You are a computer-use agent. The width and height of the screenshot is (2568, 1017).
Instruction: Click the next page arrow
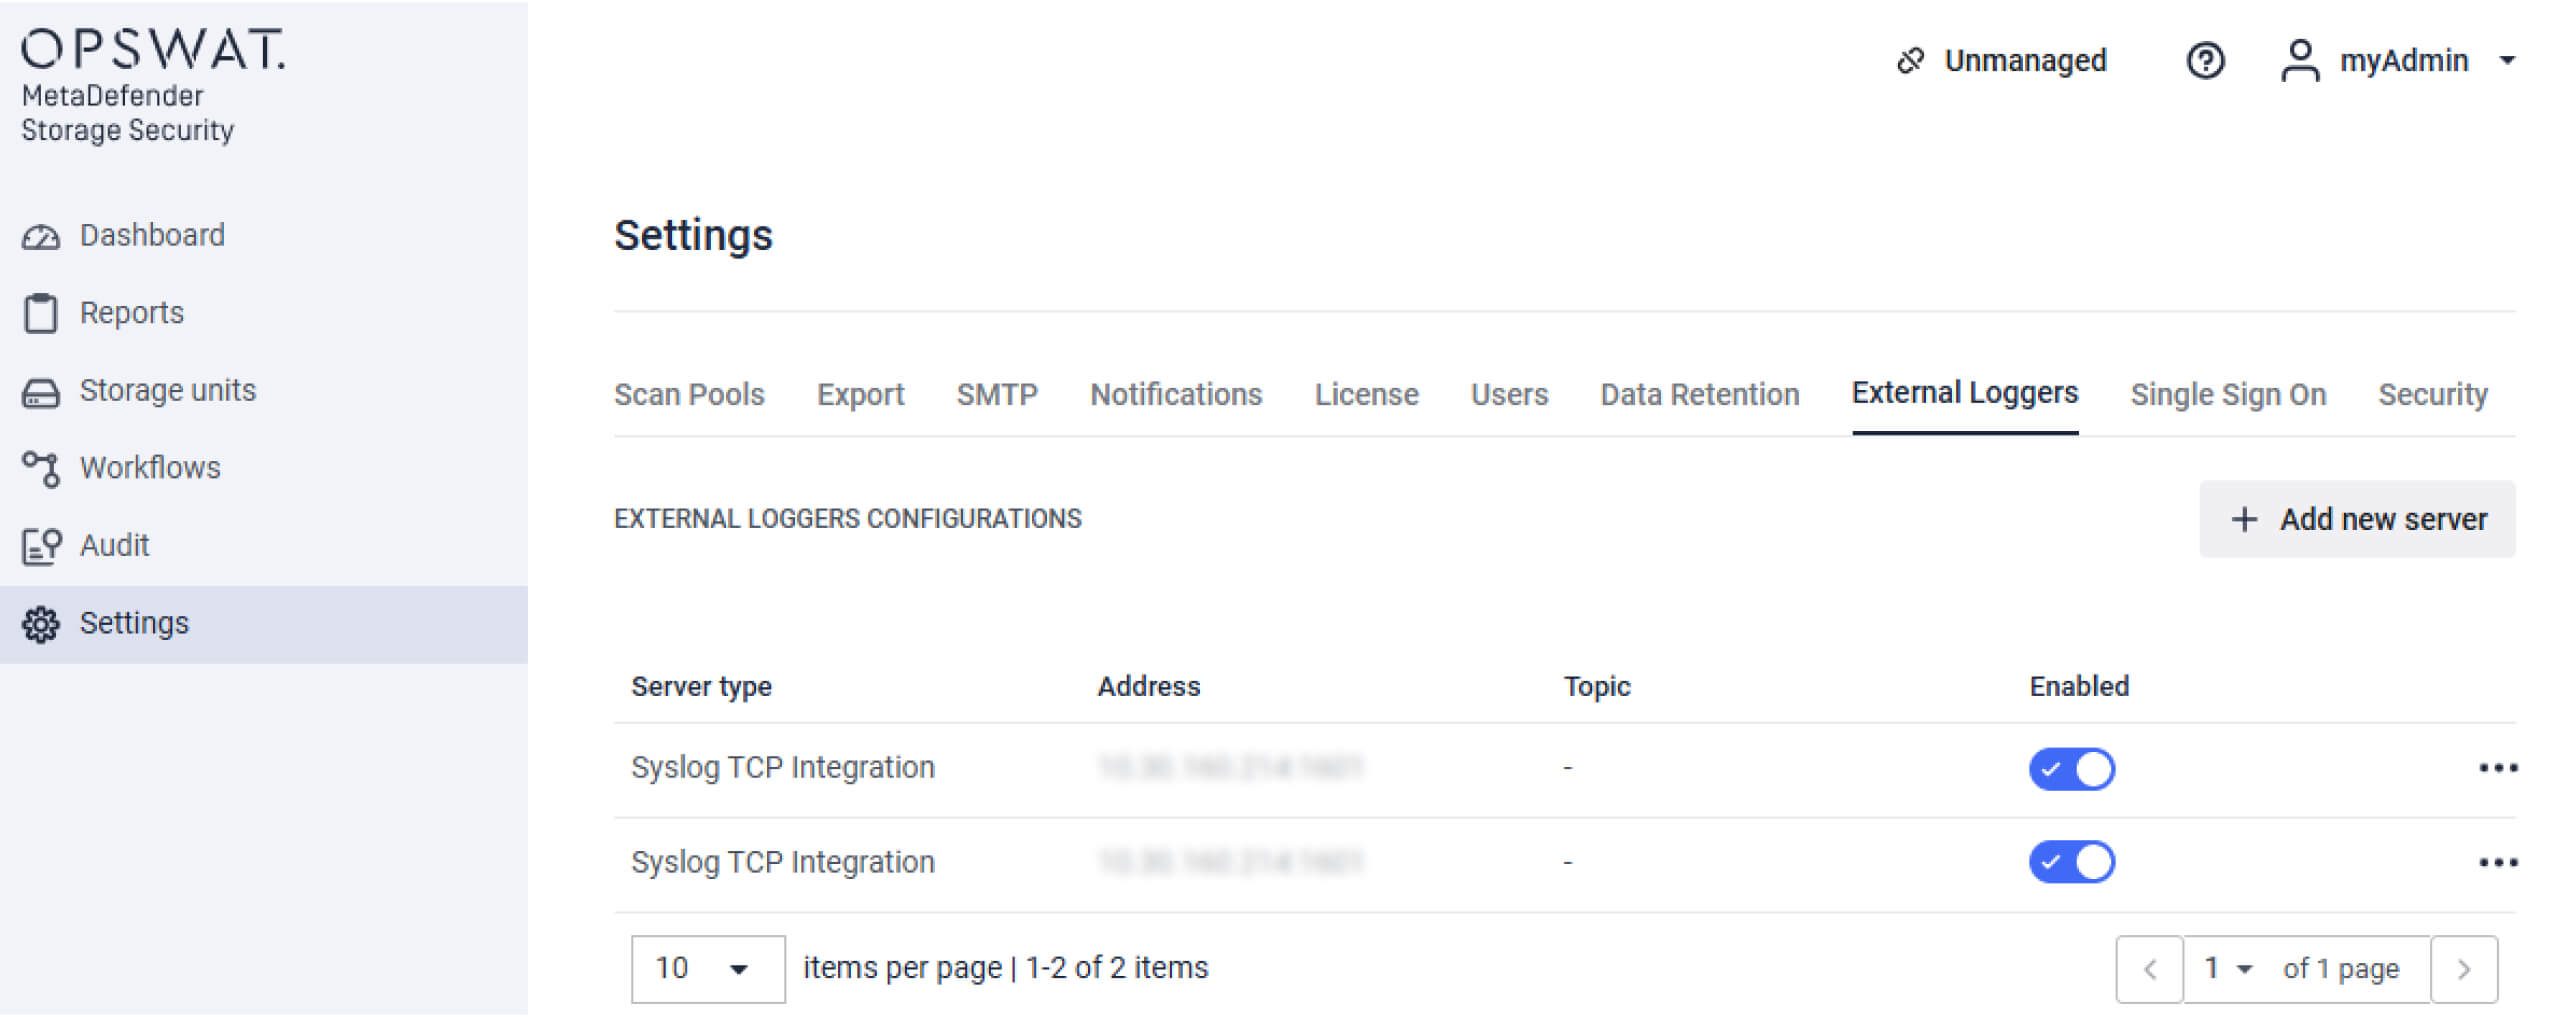coord(2466,968)
